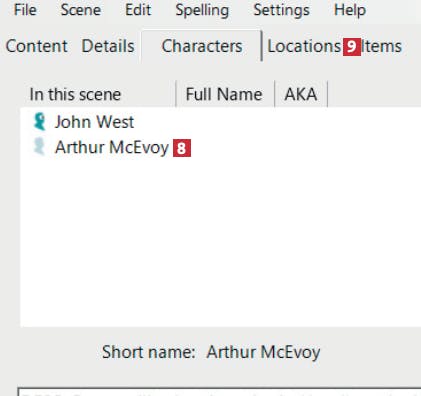Select the Characters tab
421x396 pixels.
click(202, 46)
